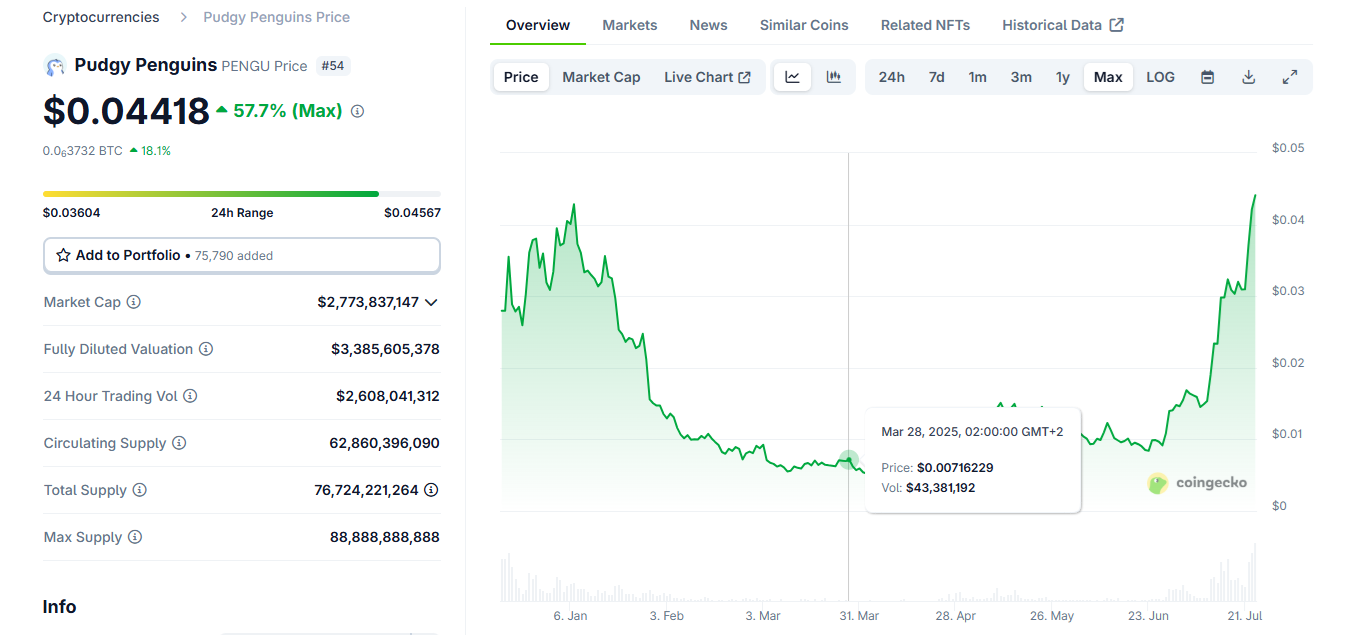Open Circulating Supply info icon

pos(179,443)
